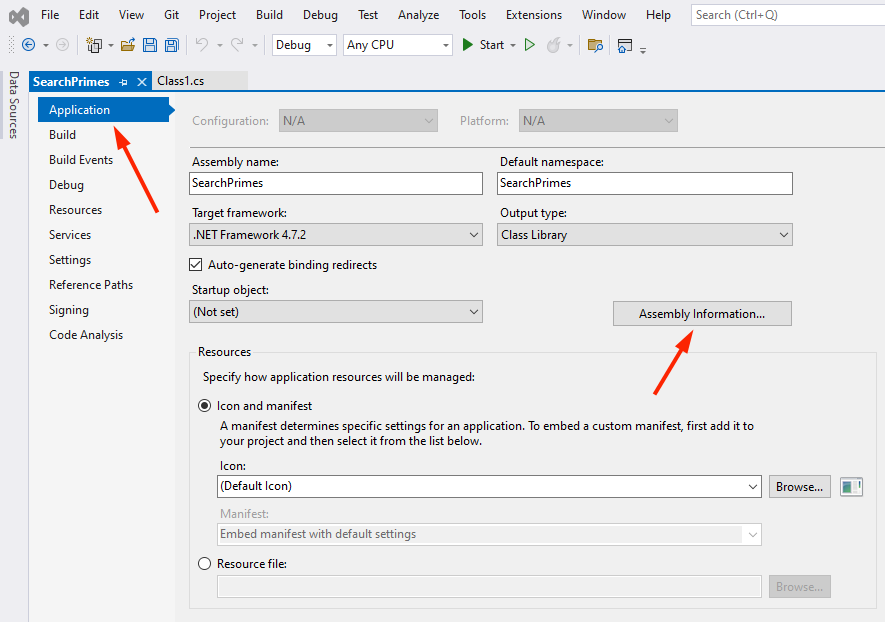This screenshot has width=885, height=622.
Task: Save the current file with the disk icon
Action: [150, 45]
